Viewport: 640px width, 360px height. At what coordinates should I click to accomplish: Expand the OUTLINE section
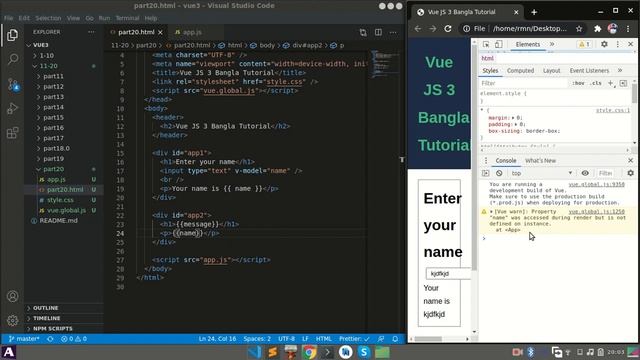click(45, 308)
